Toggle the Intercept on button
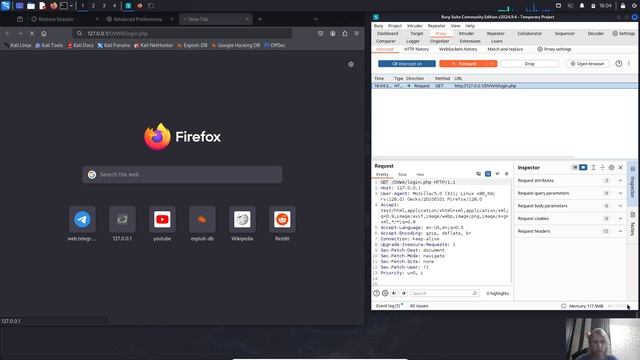640x360 pixels. click(407, 64)
